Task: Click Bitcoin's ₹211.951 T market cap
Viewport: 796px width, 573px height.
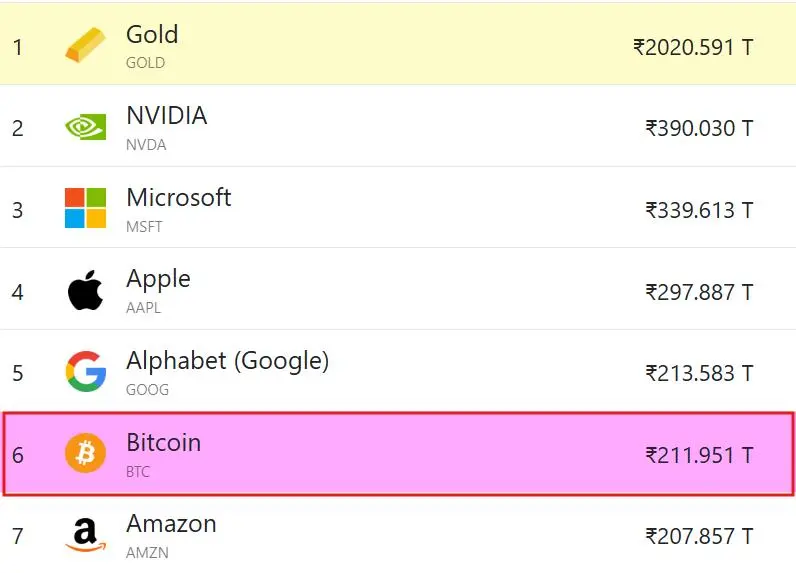Action: click(x=699, y=455)
